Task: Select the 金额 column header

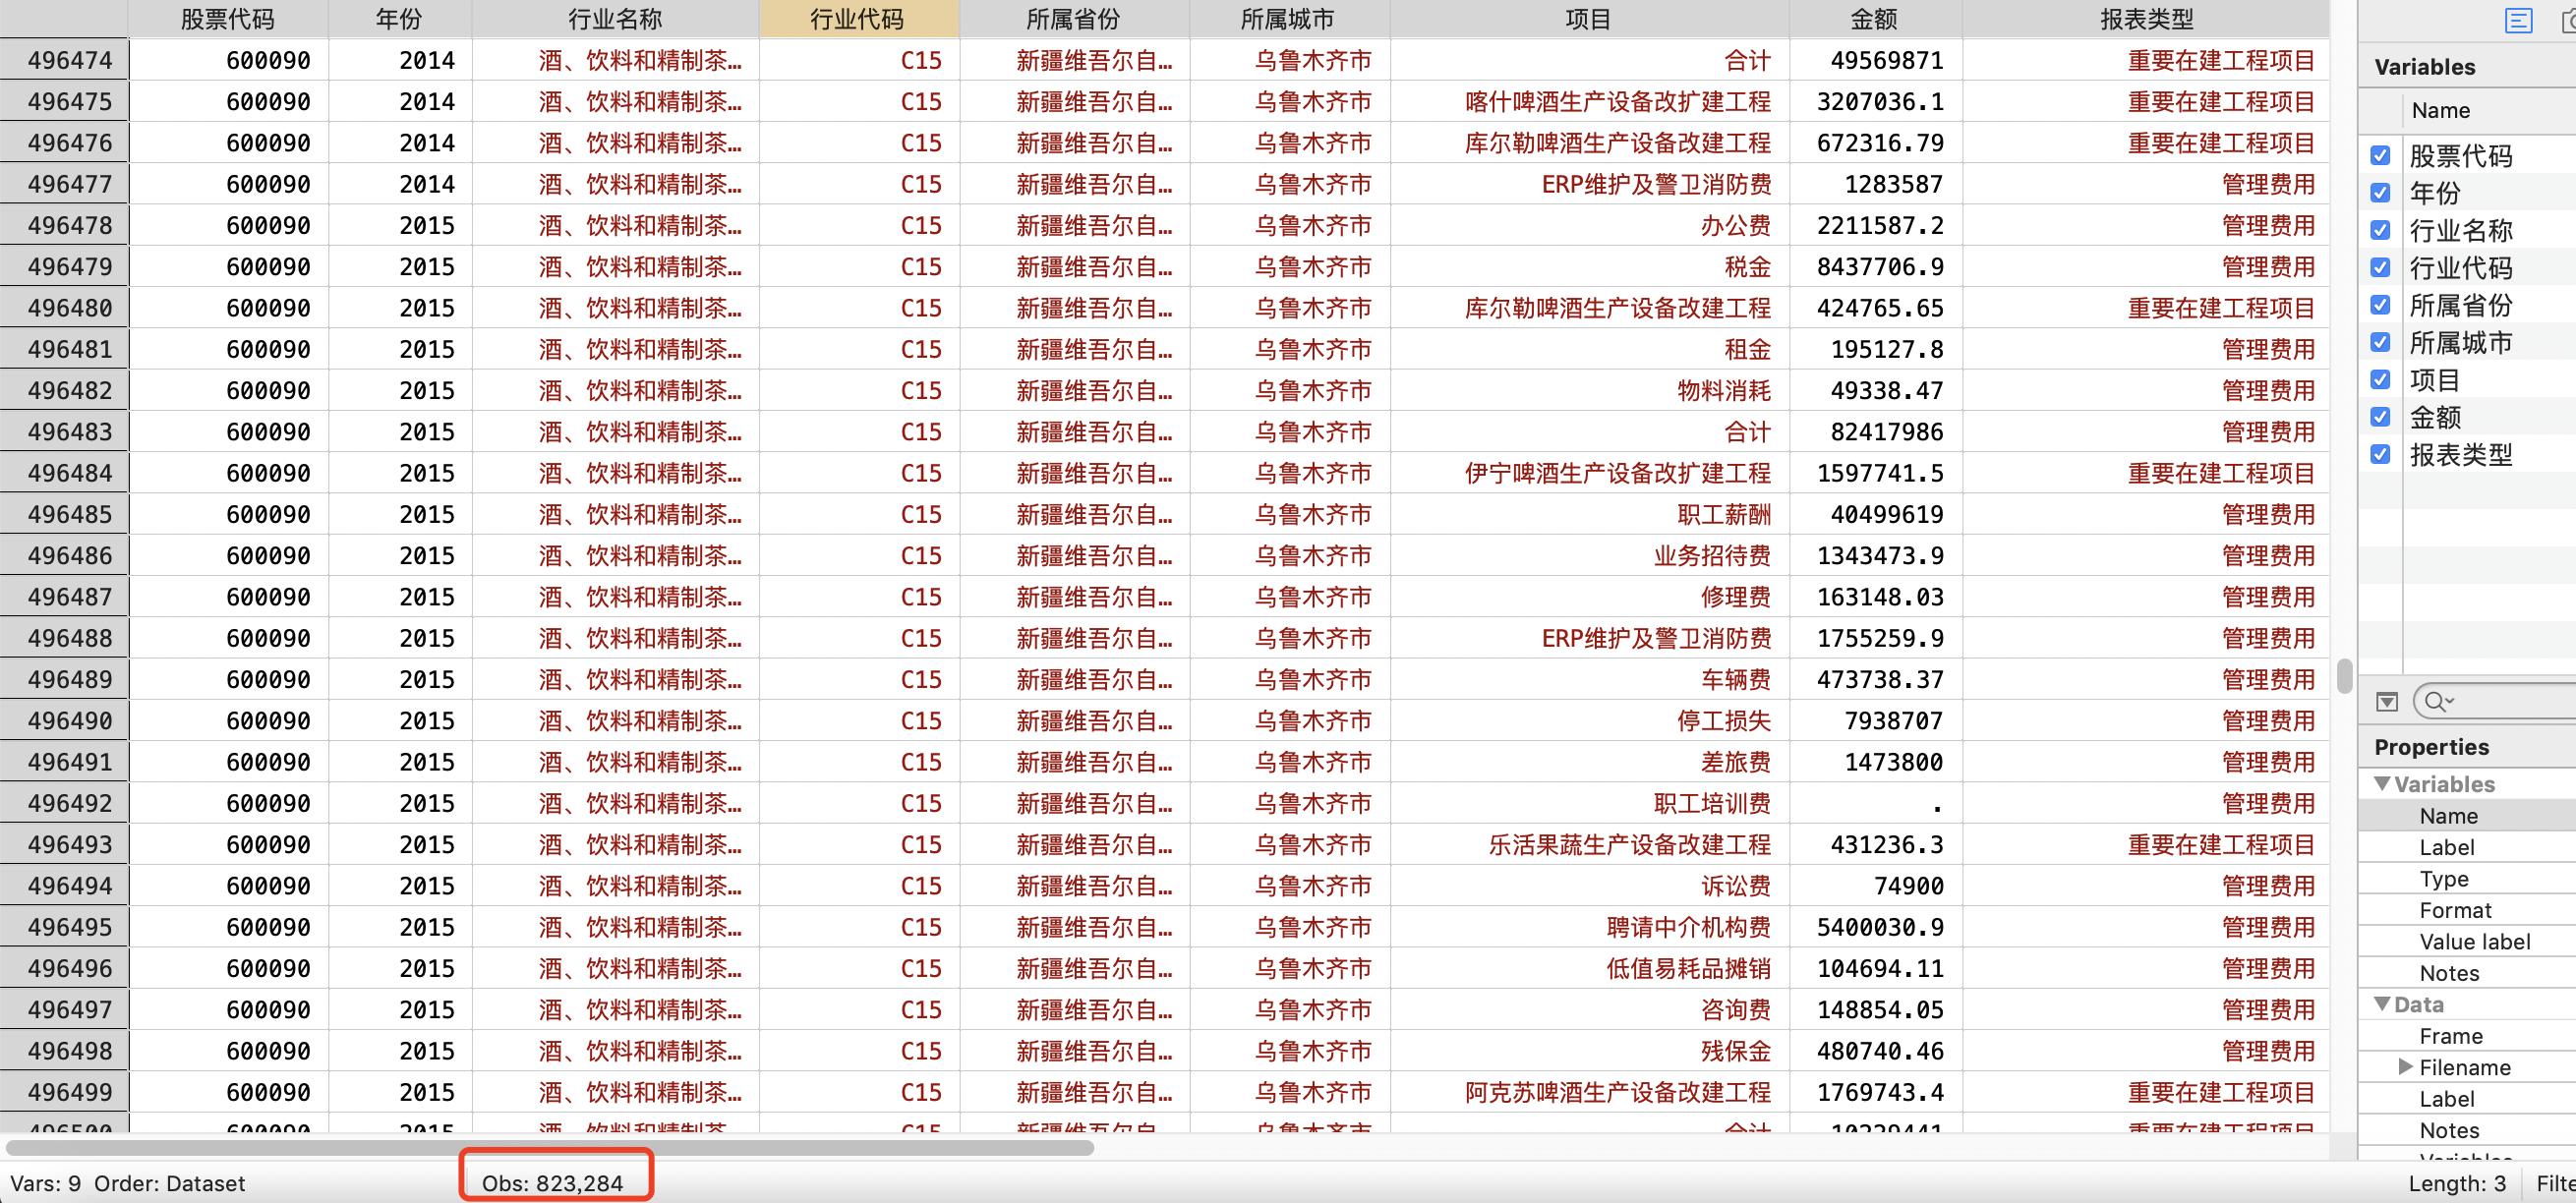Action: point(1874,19)
